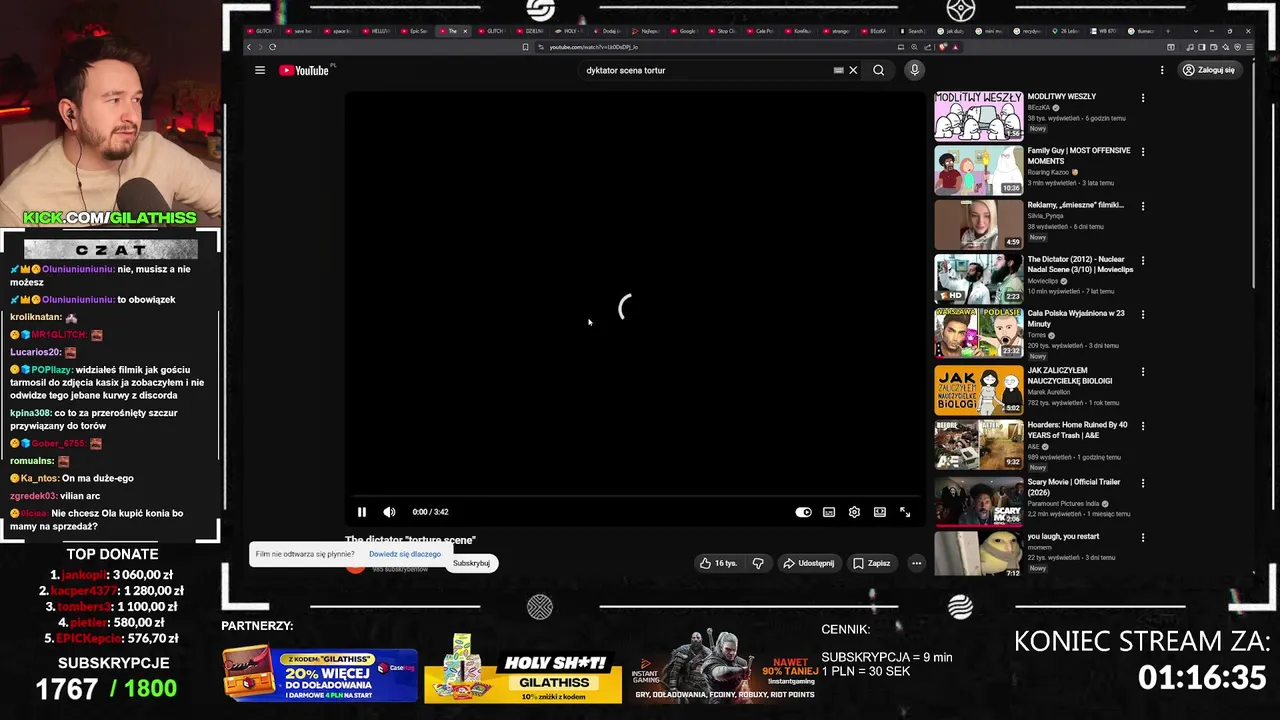This screenshot has width=1280, height=720.
Task: Go to the YouTube home logo
Action: pos(304,70)
